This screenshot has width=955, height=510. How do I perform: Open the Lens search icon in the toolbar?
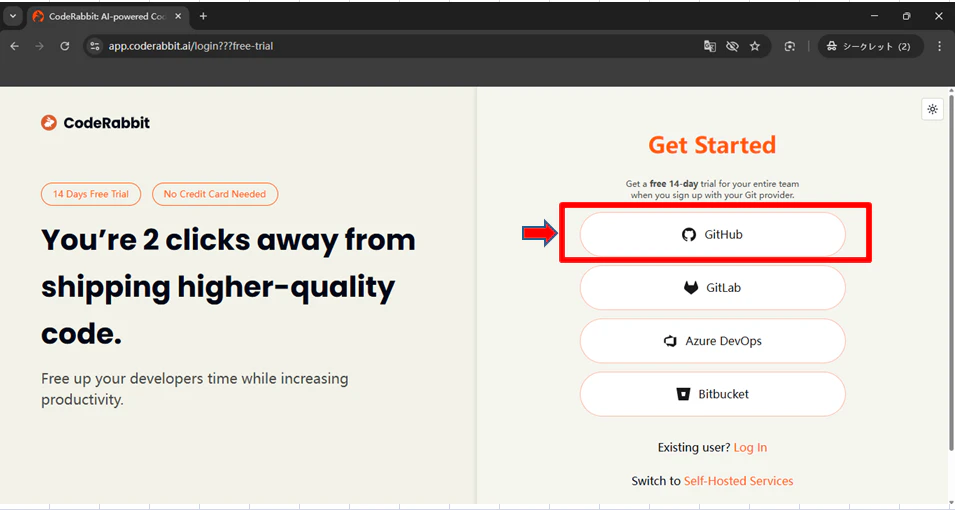click(x=790, y=46)
